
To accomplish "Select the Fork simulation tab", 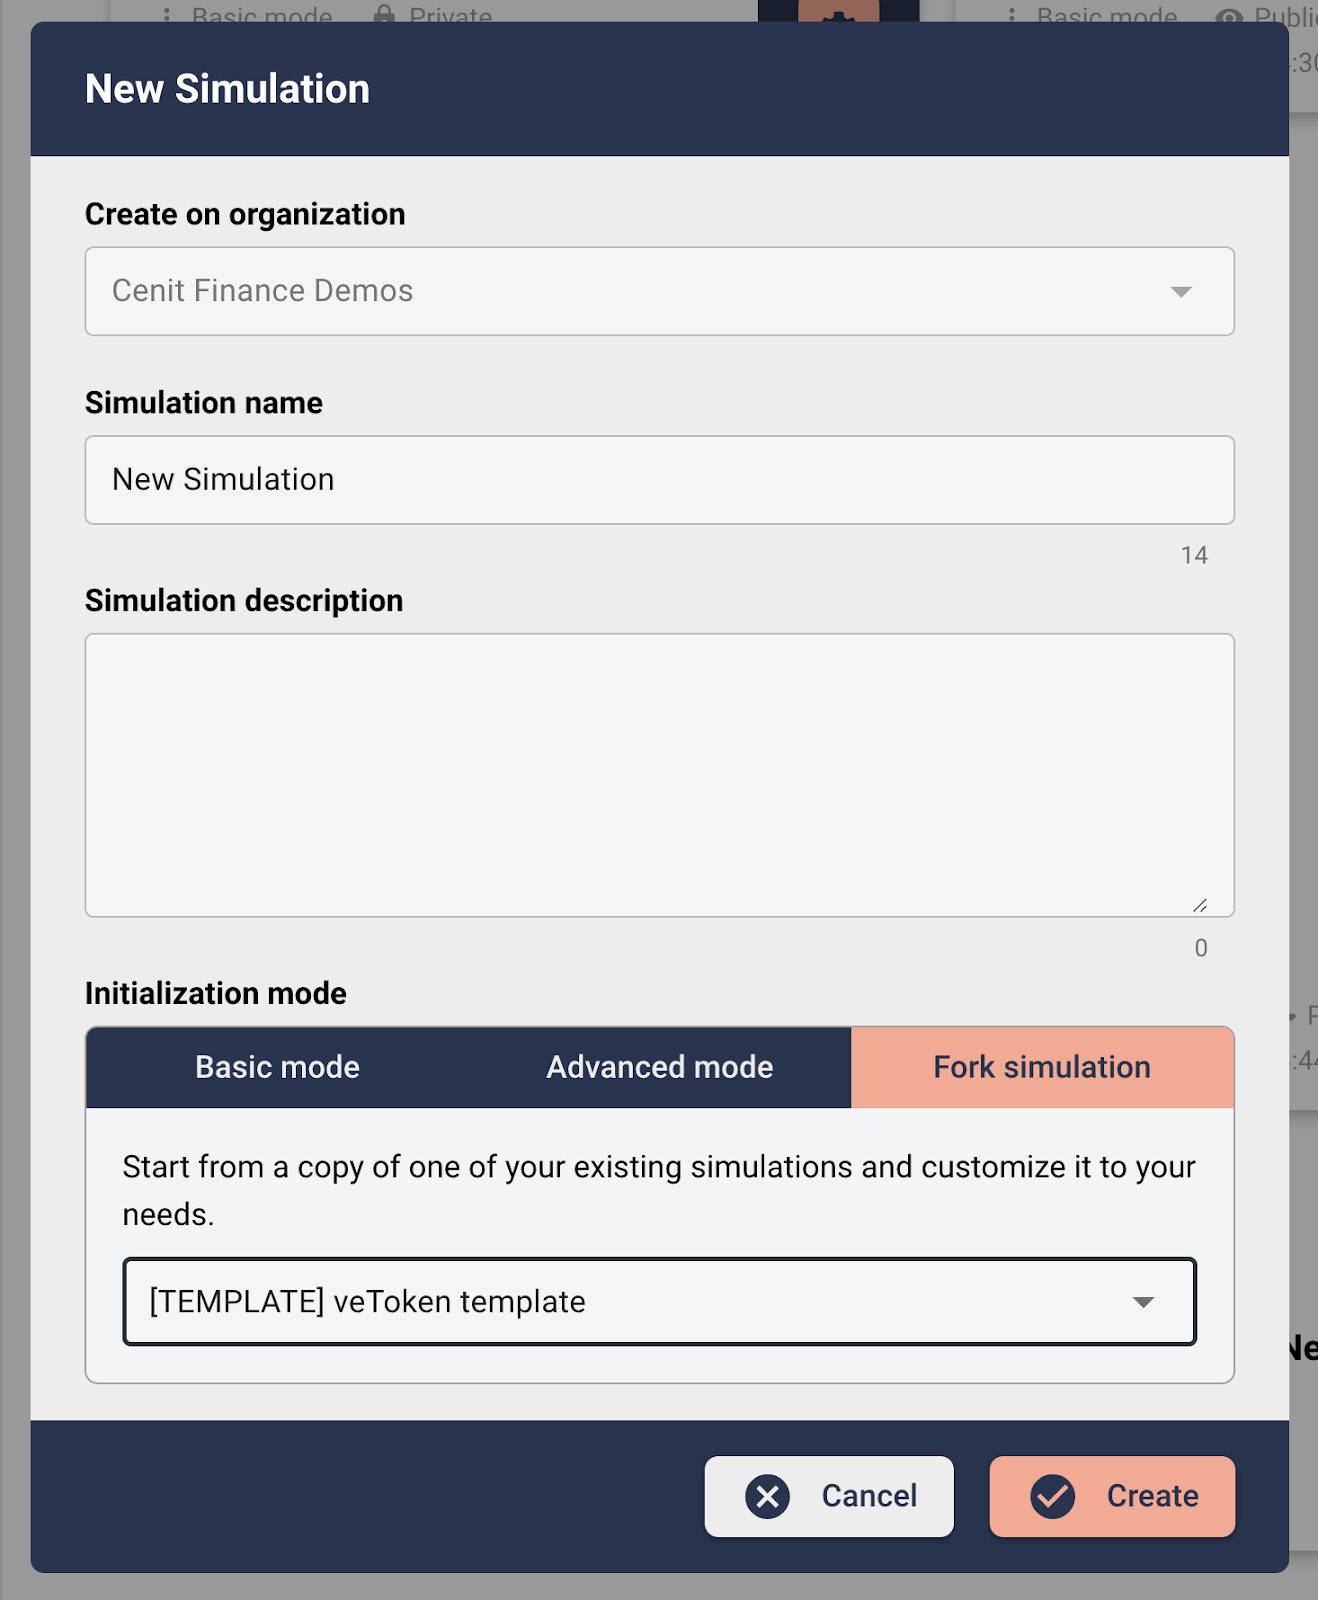I will [1041, 1067].
